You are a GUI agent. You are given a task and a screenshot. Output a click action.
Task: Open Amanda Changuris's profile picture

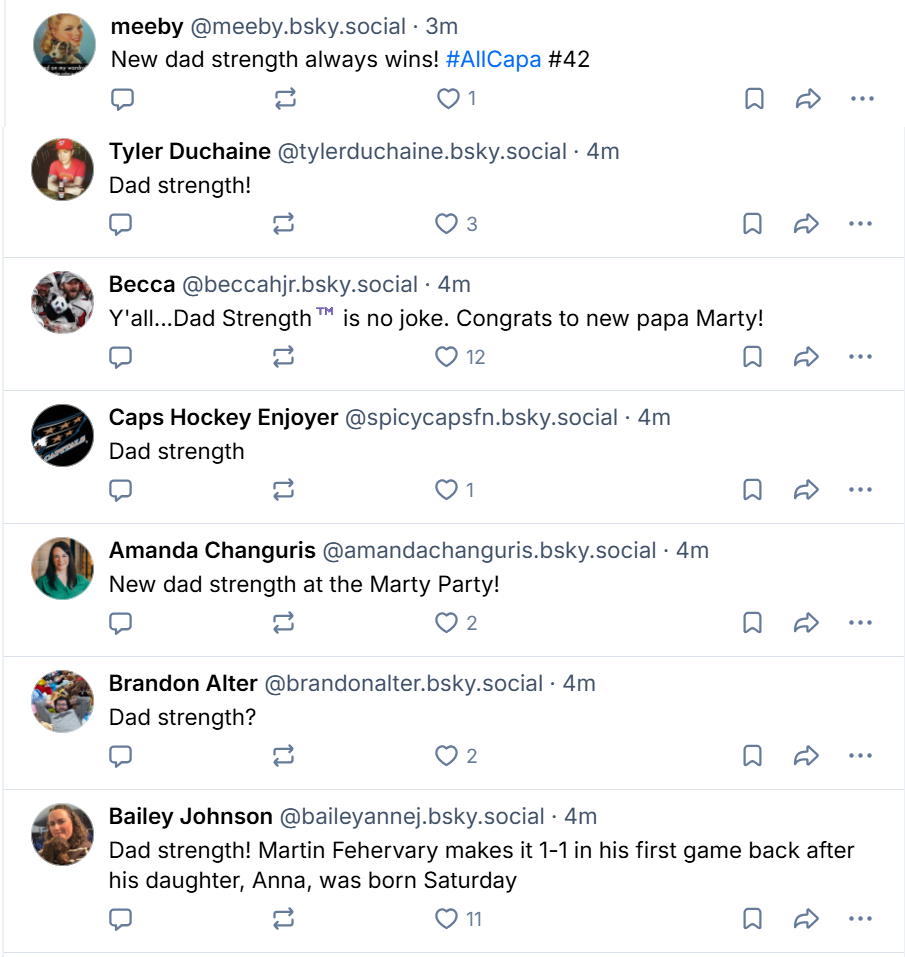(x=63, y=568)
